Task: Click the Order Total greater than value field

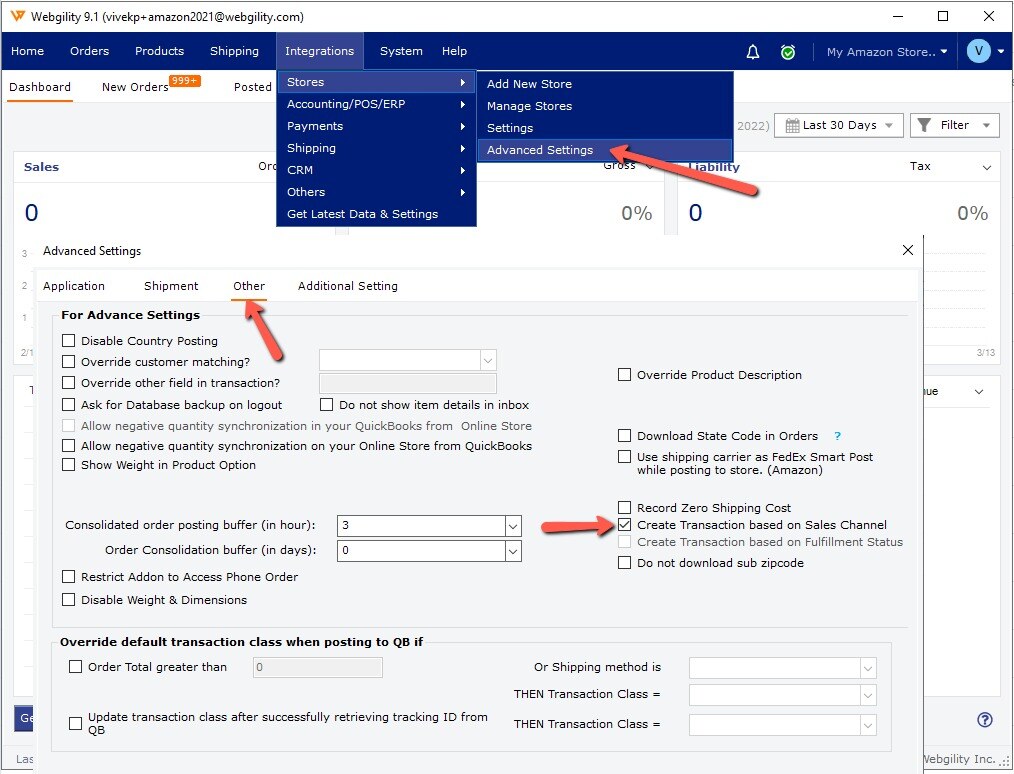Action: pyautogui.click(x=318, y=667)
